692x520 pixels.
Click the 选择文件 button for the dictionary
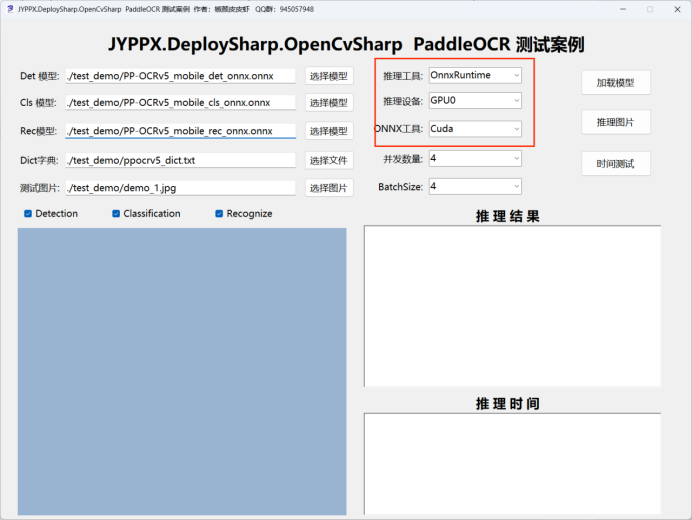click(x=328, y=160)
